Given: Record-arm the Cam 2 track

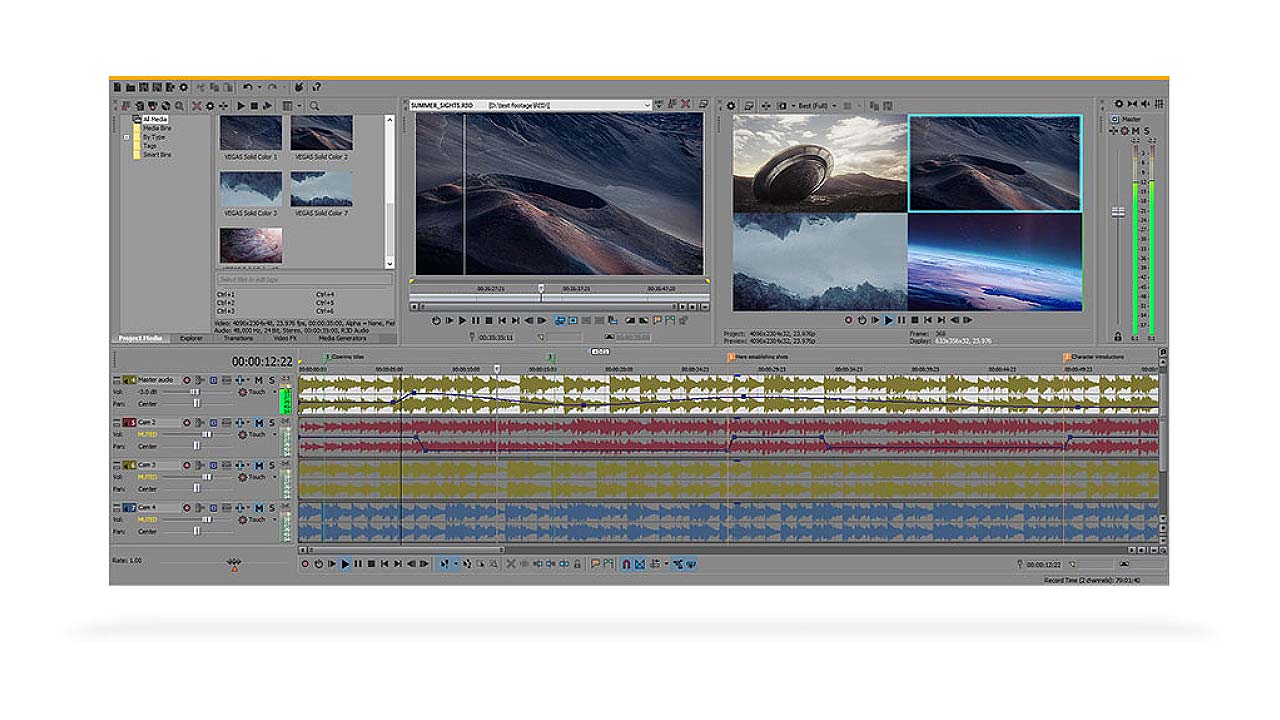Looking at the screenshot, I should tap(187, 422).
